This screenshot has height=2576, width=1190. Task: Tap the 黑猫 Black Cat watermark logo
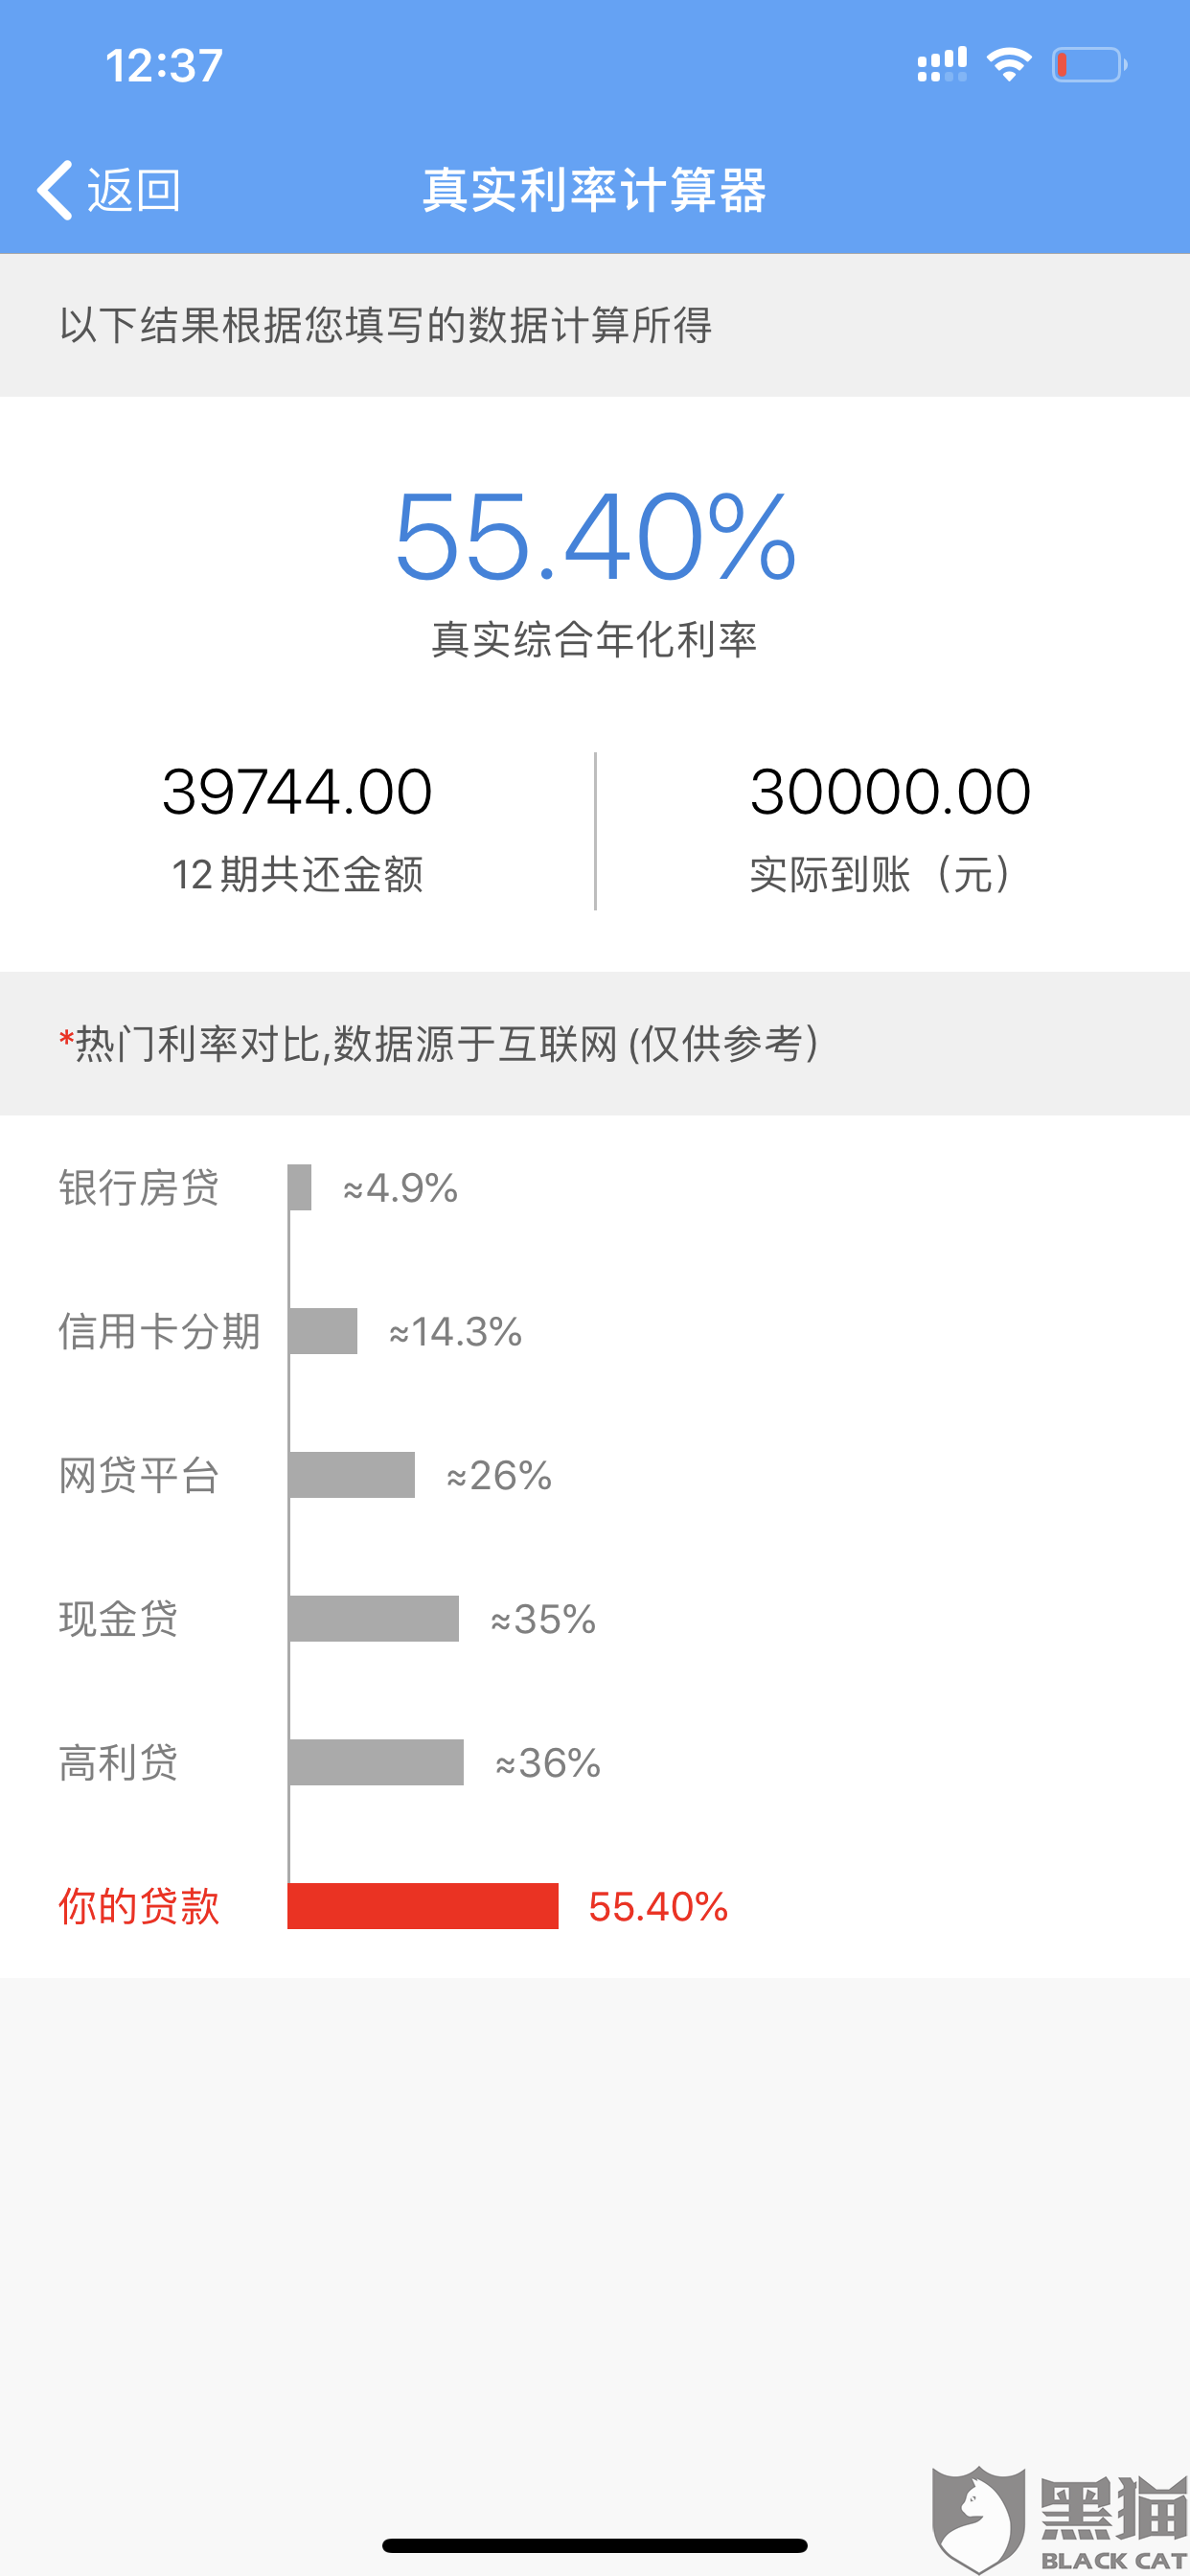[1060, 2519]
